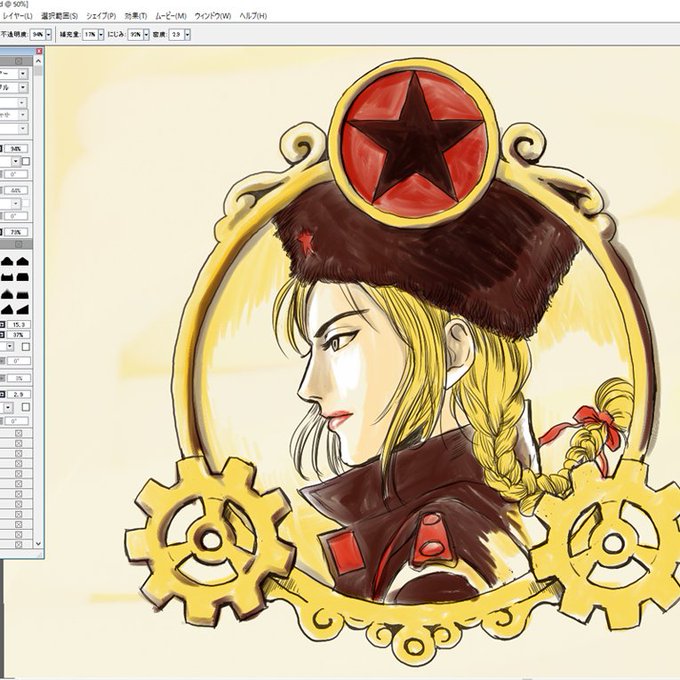Select triangular ramp tip profile, bottom row right

pos(23,309)
